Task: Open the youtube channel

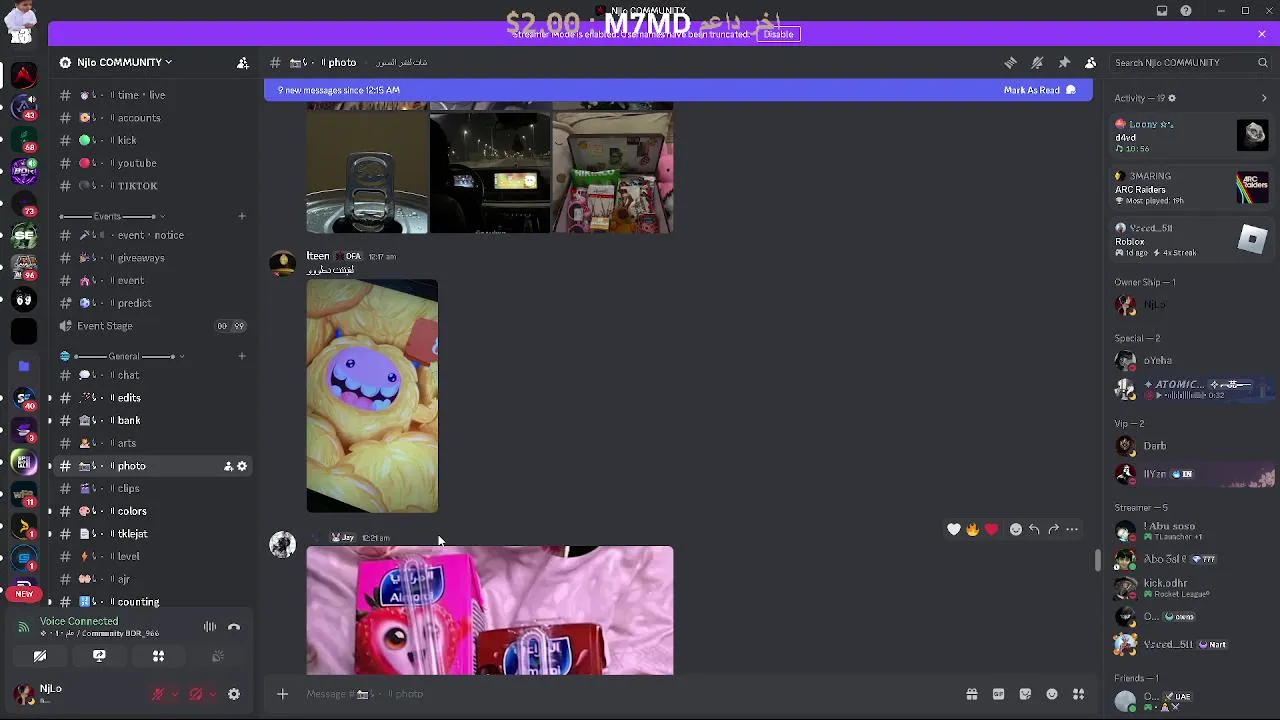Action: point(152,163)
